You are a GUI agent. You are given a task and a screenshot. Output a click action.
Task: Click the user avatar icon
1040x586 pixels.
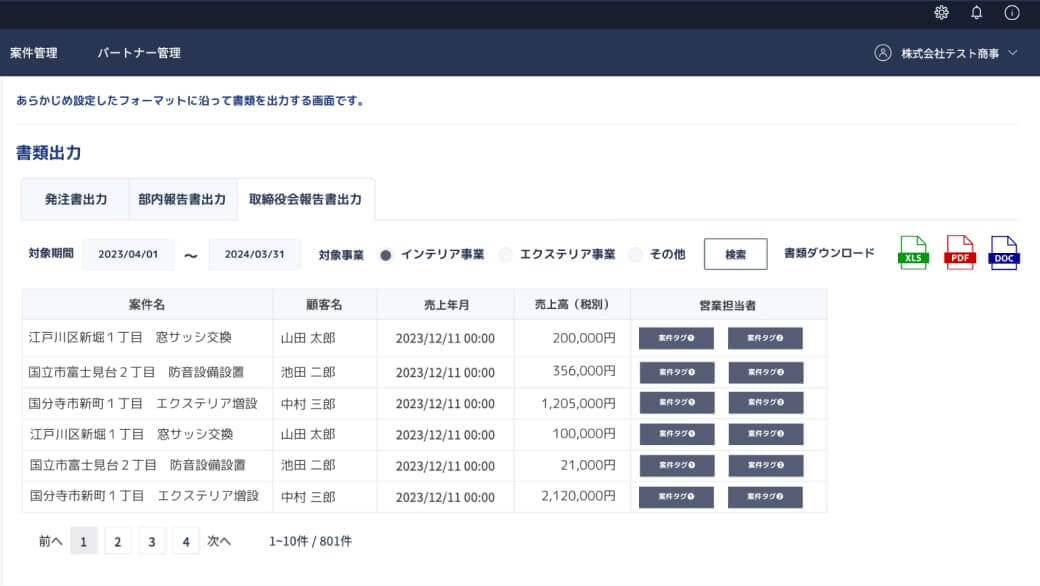882,53
